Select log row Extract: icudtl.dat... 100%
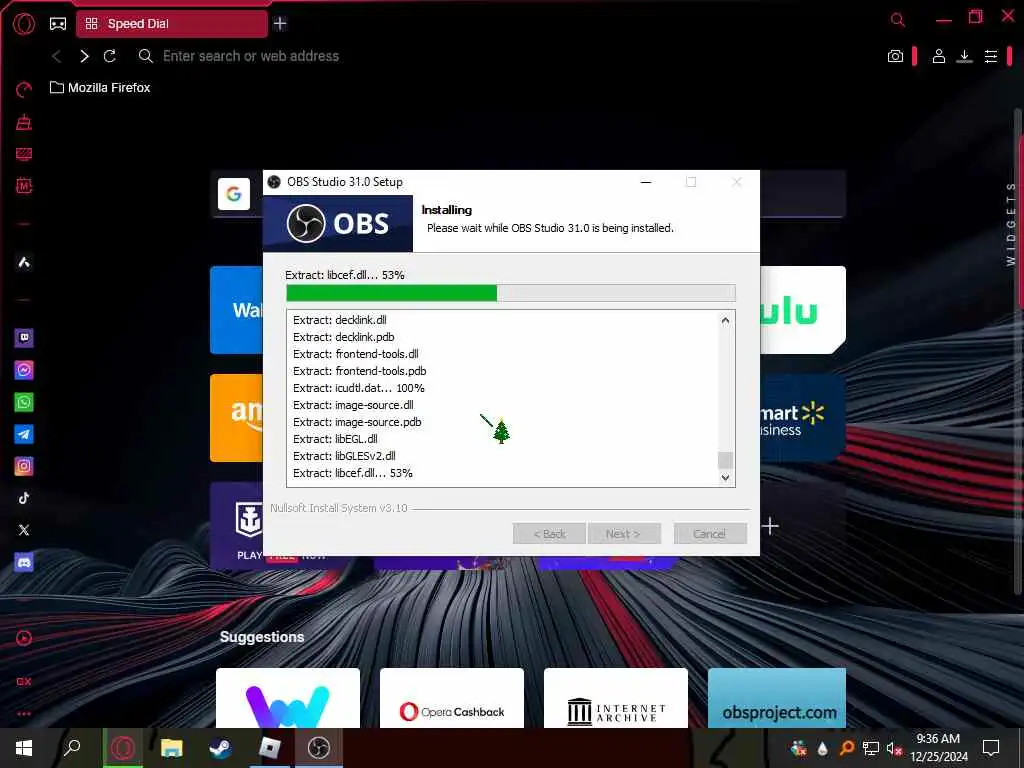The height and width of the screenshot is (768, 1024). 359,388
